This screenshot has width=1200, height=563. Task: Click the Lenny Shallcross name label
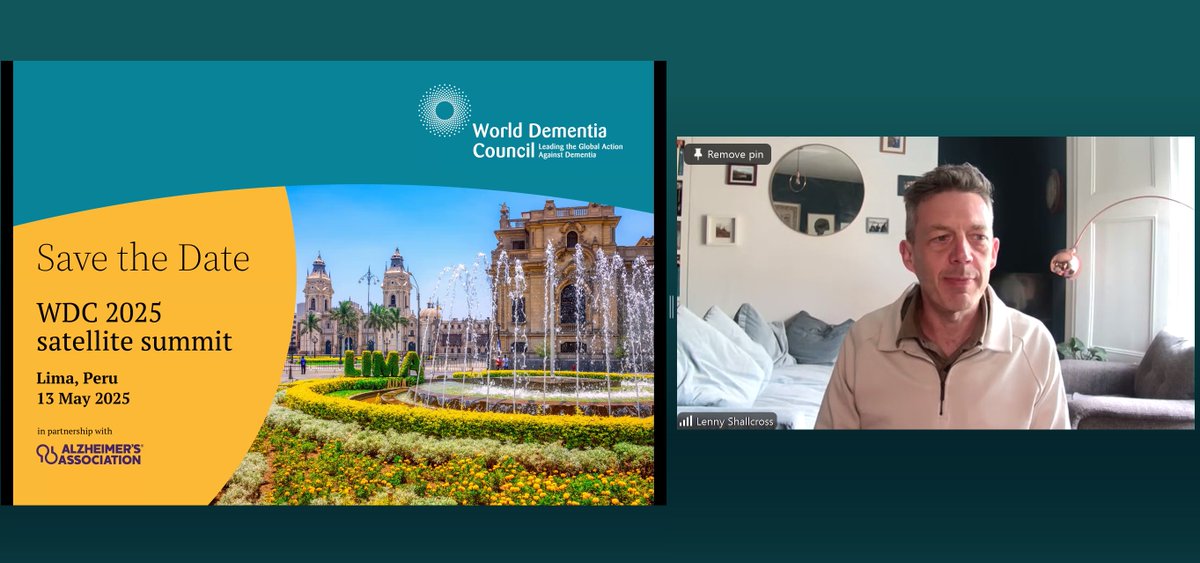click(x=727, y=421)
